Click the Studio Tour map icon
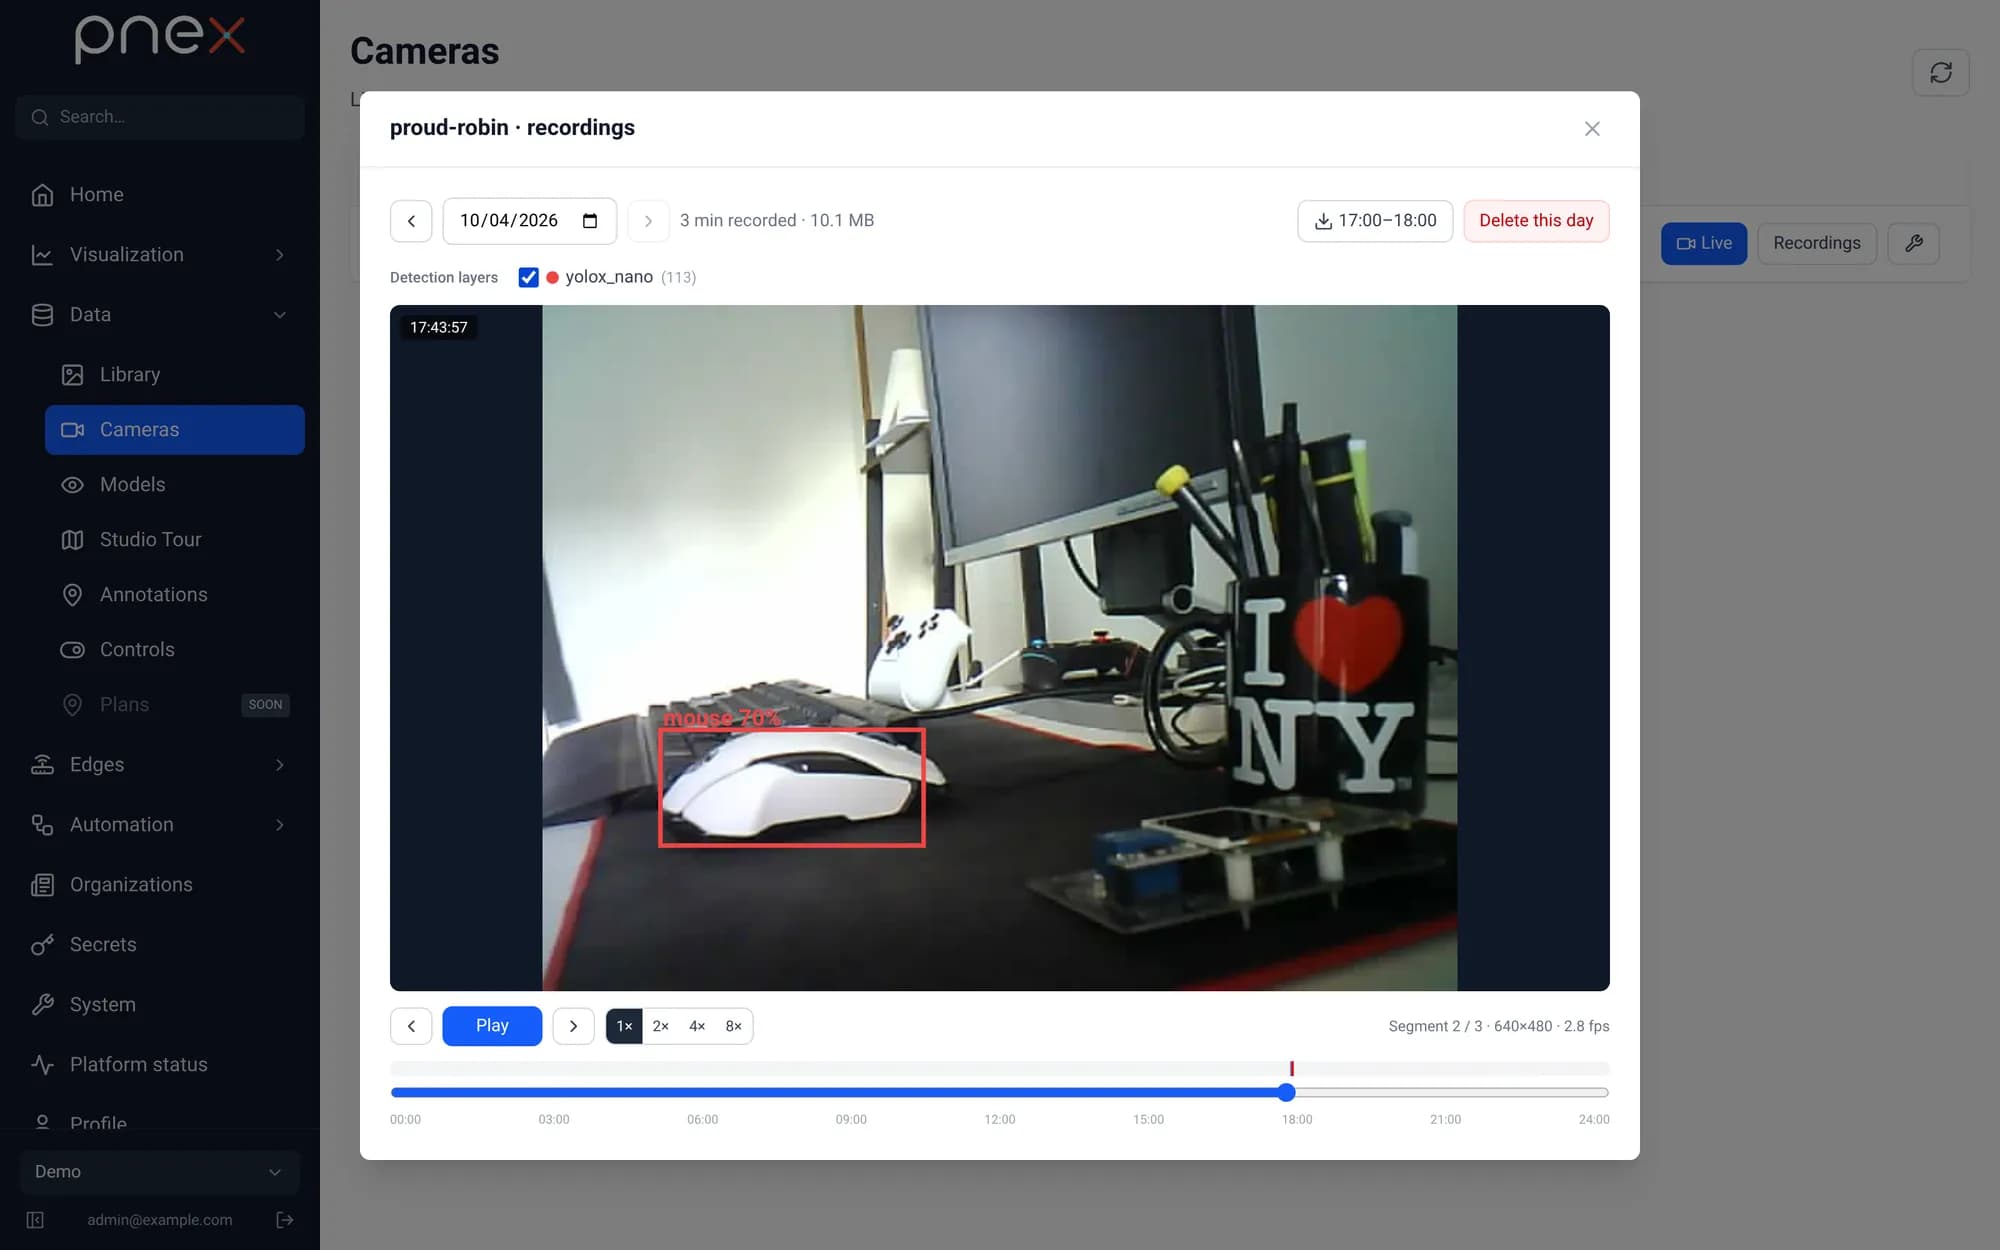 point(72,539)
